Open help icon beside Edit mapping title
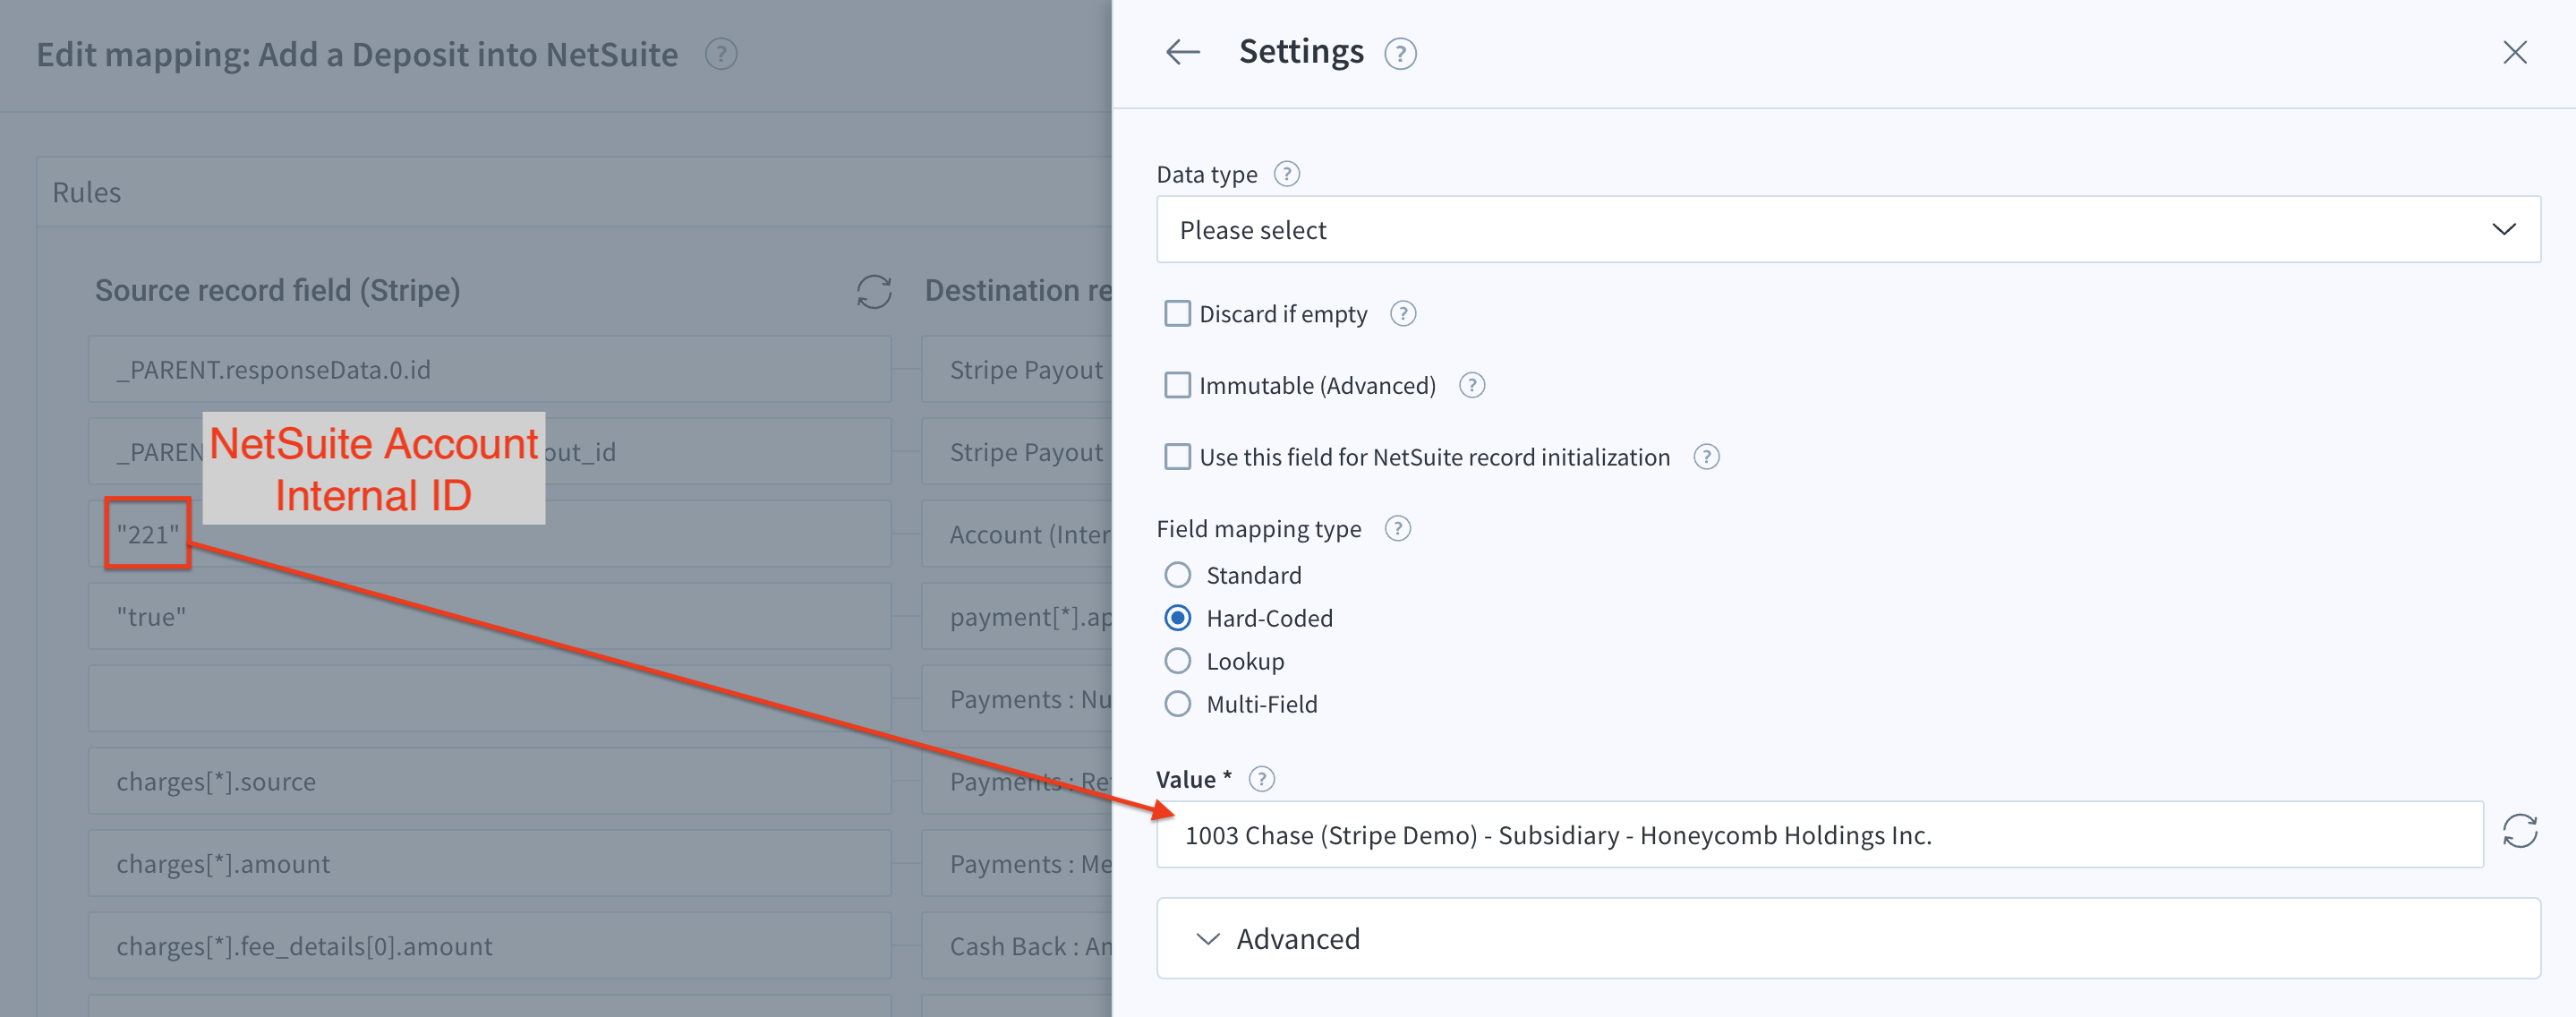Viewport: 2576px width, 1017px height. 721,54
